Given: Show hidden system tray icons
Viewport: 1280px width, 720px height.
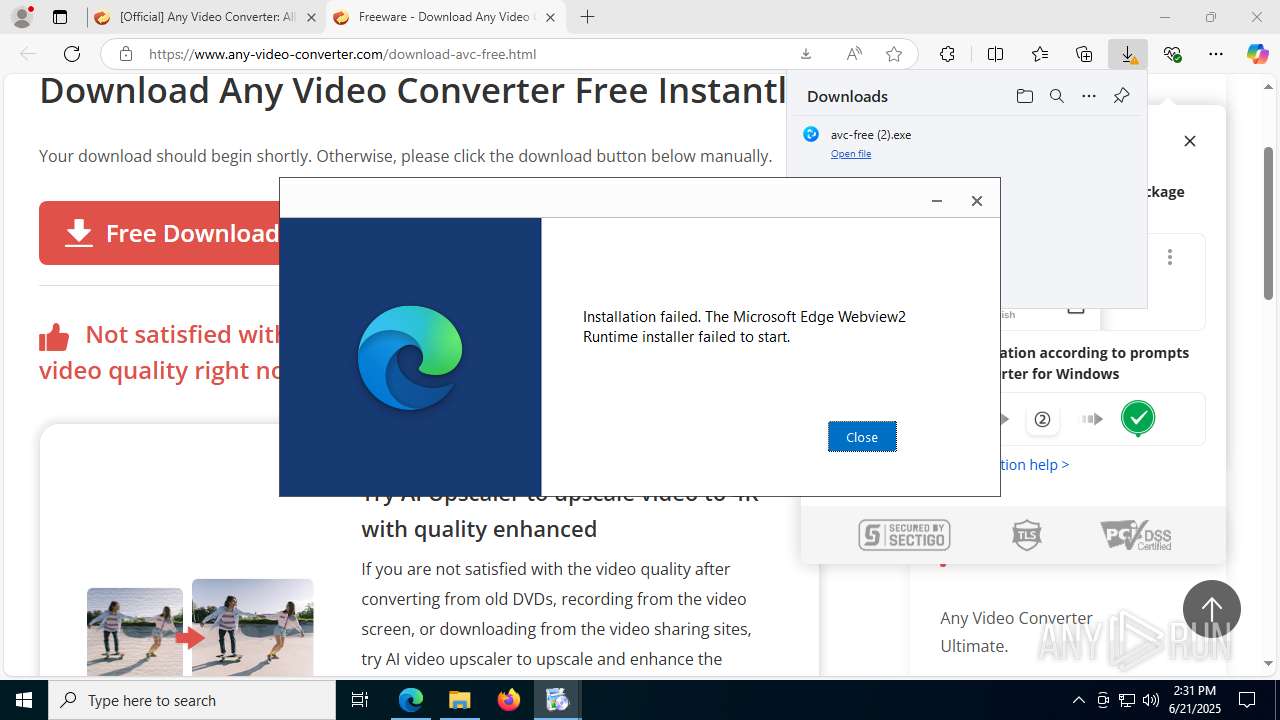Looking at the screenshot, I should point(1078,700).
